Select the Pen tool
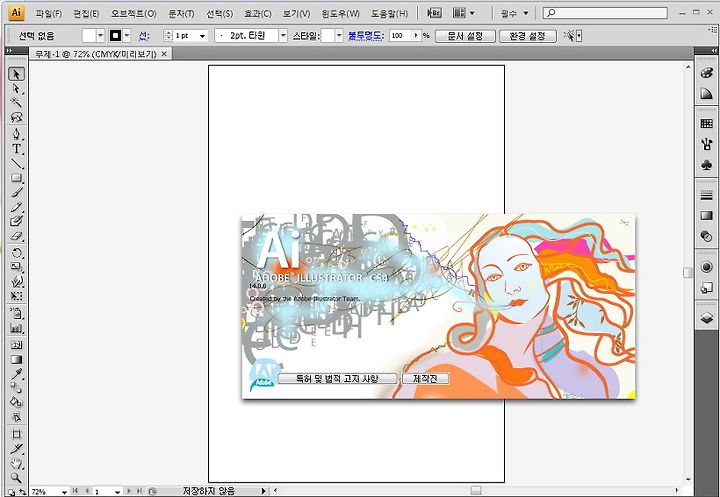This screenshot has width=720, height=497. point(16,135)
